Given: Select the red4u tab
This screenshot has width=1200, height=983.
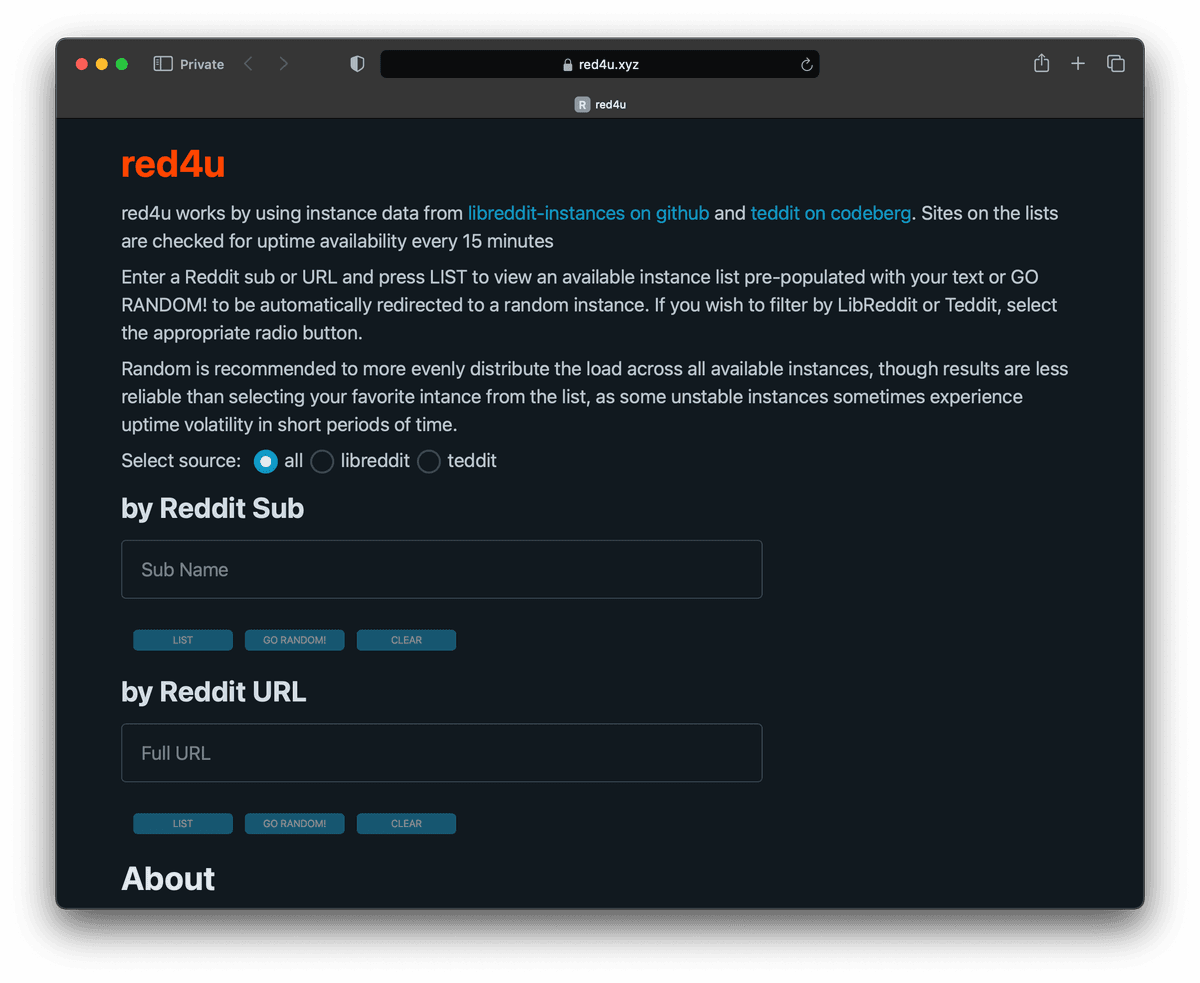Looking at the screenshot, I should (x=600, y=104).
